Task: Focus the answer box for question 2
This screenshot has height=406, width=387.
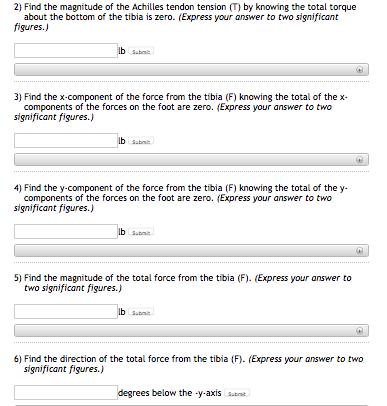Action: click(x=66, y=50)
